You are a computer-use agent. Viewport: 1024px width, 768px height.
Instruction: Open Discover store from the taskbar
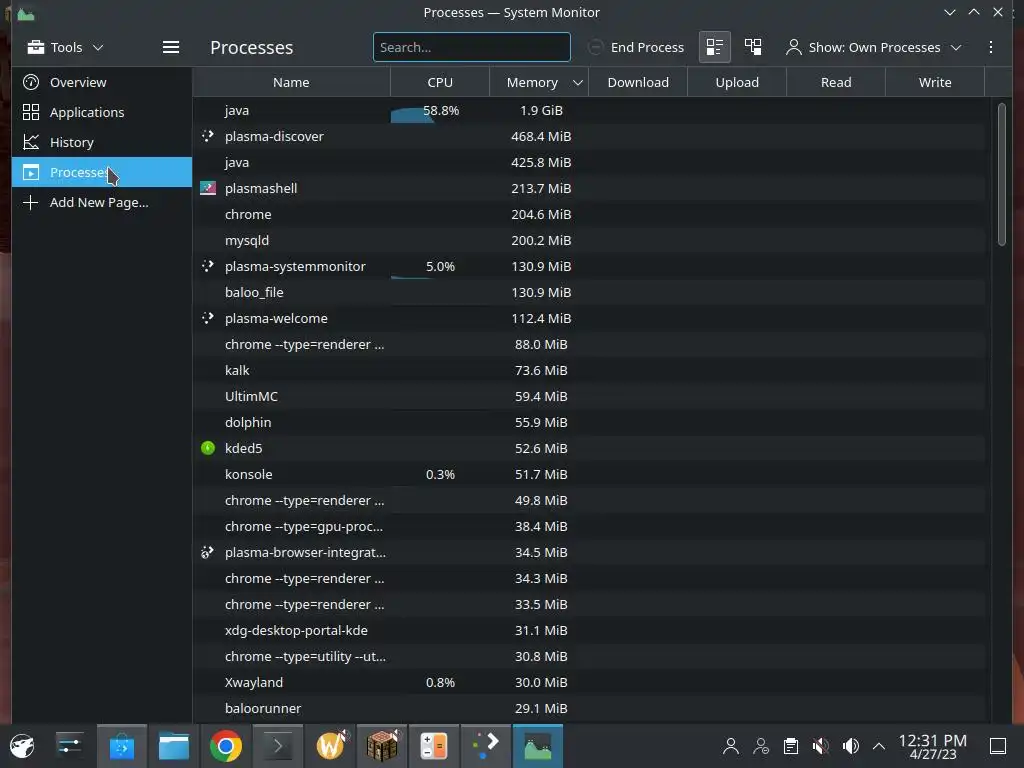(121, 746)
